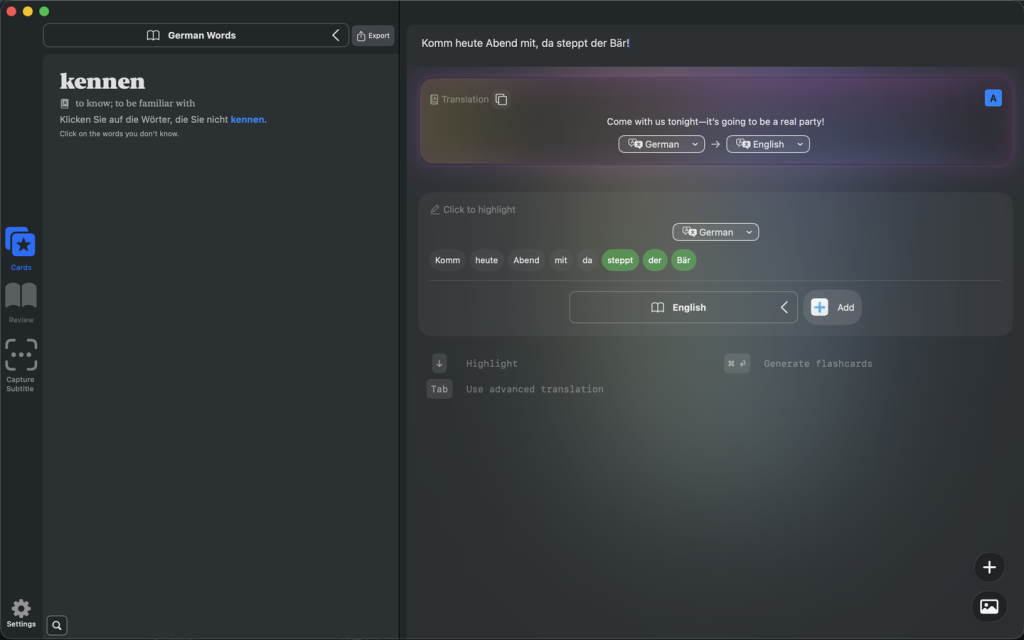The image size is (1024, 640).
Task: Open target language English dropdown
Action: click(x=767, y=144)
